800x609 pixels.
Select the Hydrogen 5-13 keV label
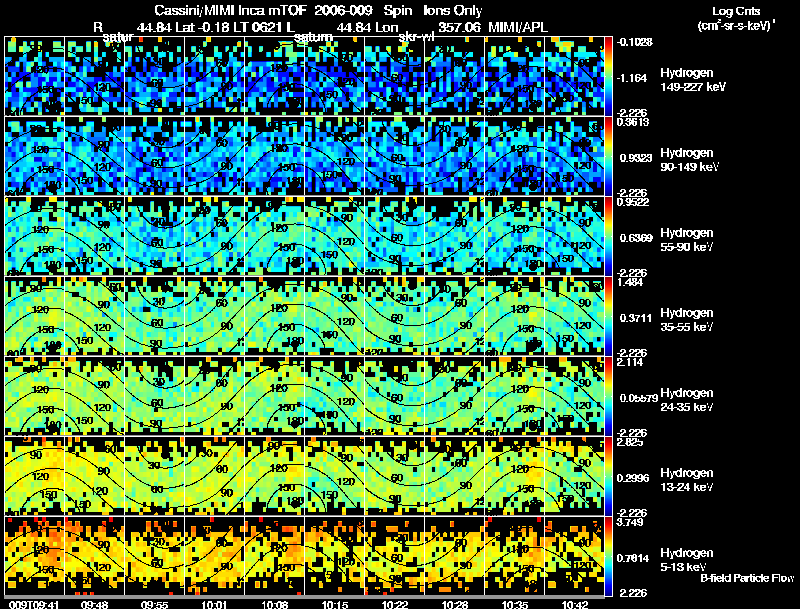coord(686,560)
